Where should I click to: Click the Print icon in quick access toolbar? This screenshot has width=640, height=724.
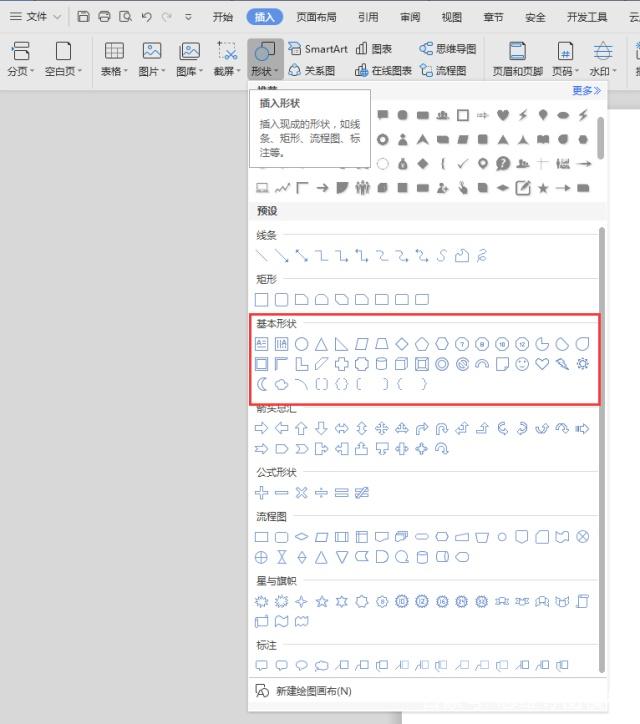coord(104,17)
